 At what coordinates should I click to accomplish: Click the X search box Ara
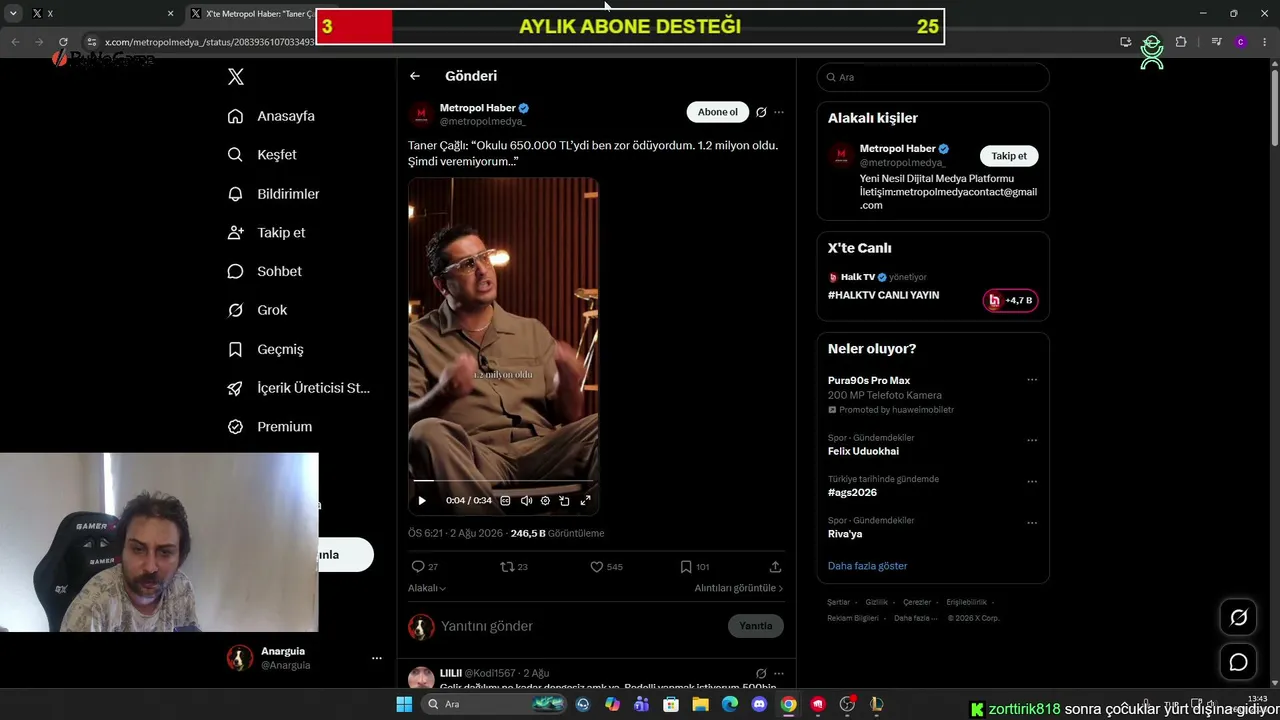(933, 77)
